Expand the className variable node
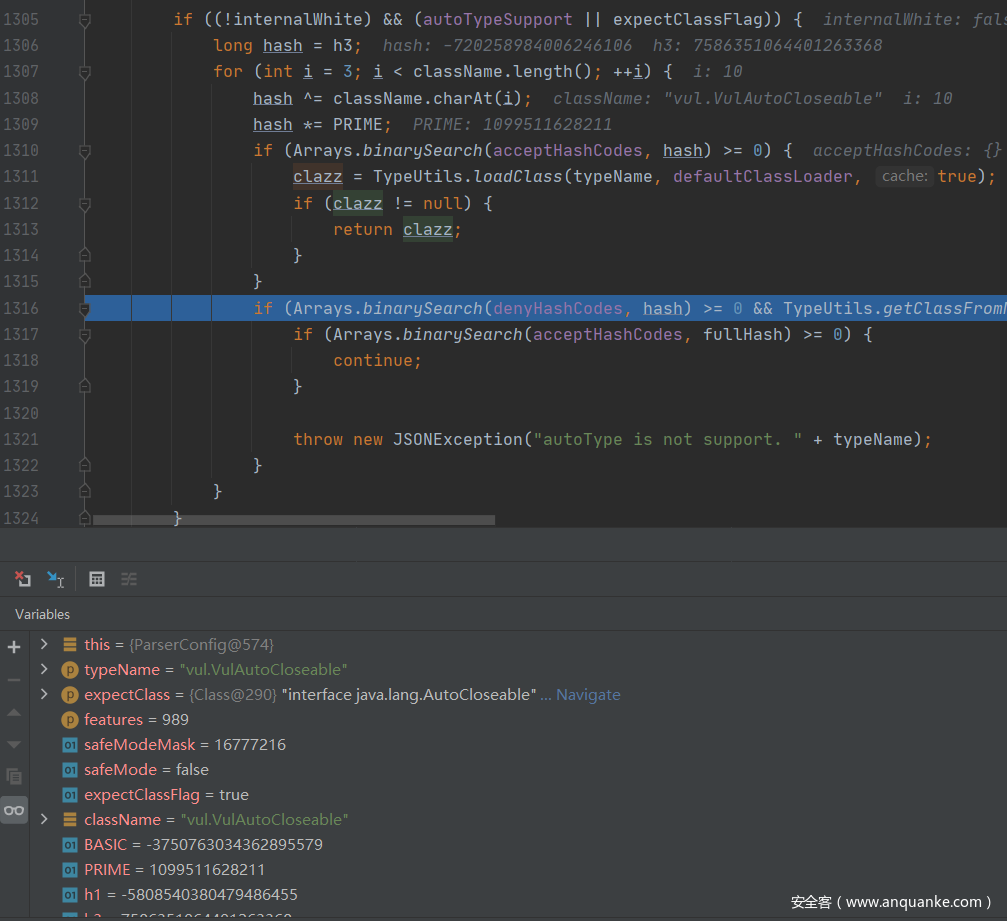The image size is (1007, 921). (44, 819)
